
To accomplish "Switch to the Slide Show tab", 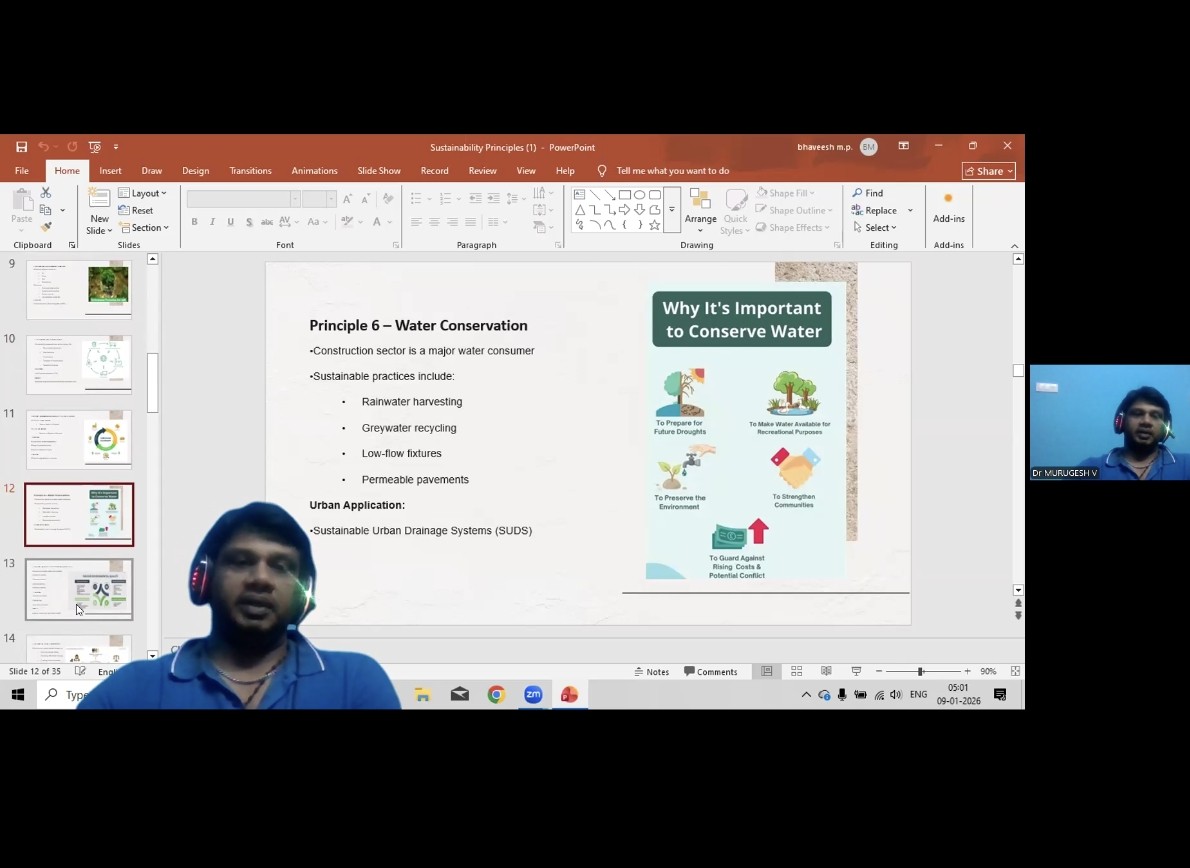I will tap(379, 171).
